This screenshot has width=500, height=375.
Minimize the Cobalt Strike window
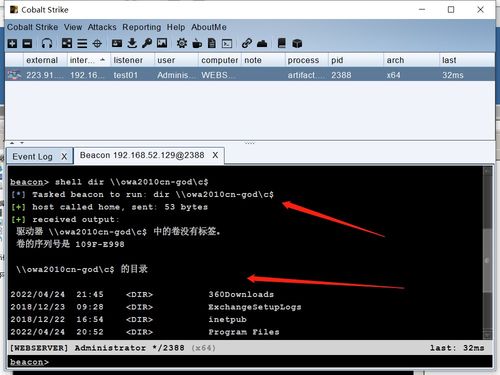pyautogui.click(x=422, y=10)
